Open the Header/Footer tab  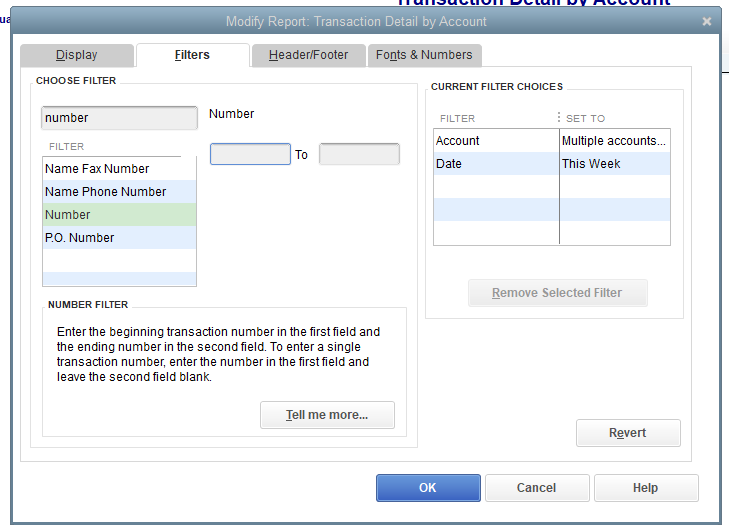[308, 55]
